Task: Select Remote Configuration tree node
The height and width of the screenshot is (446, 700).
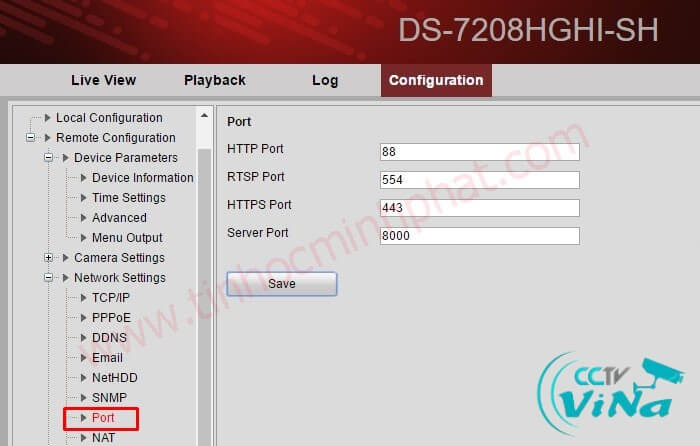Action: (x=116, y=138)
